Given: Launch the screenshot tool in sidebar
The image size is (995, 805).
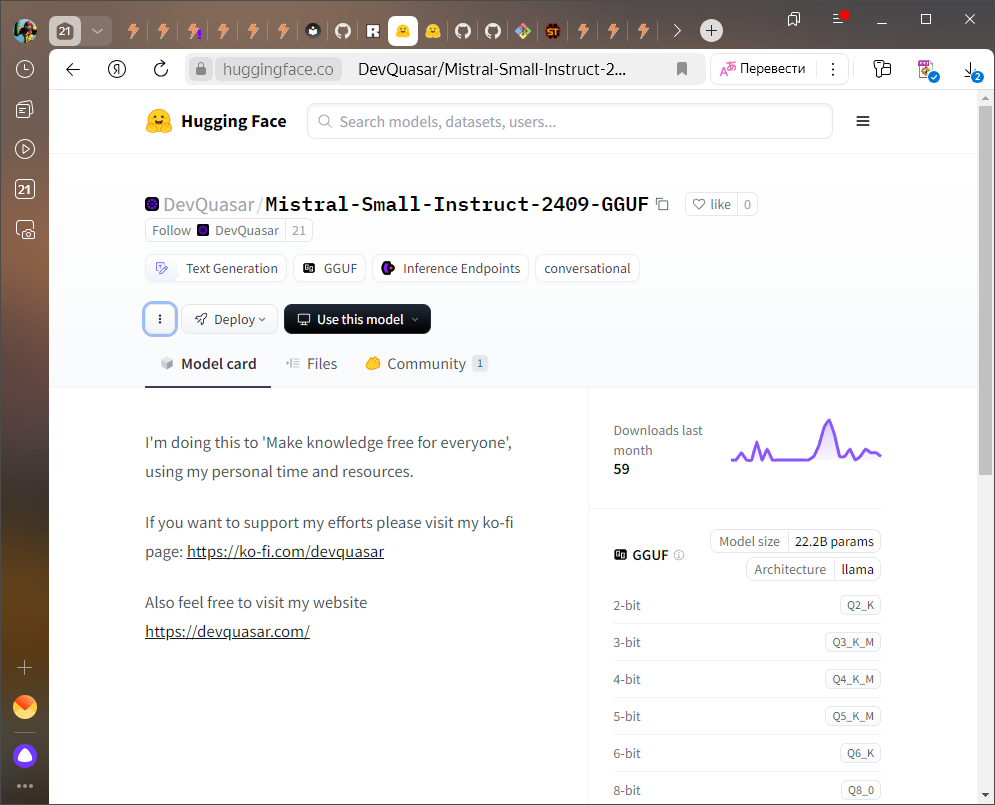Looking at the screenshot, I should tap(25, 230).
